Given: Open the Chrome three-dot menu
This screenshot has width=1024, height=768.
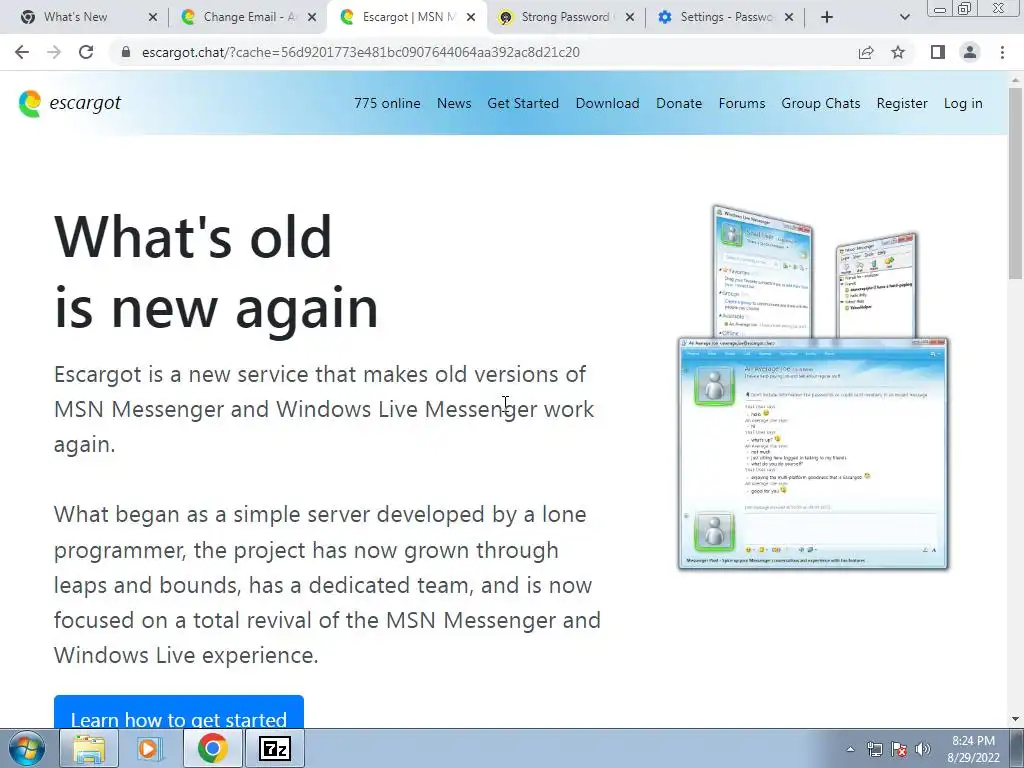Looking at the screenshot, I should pos(1002,52).
